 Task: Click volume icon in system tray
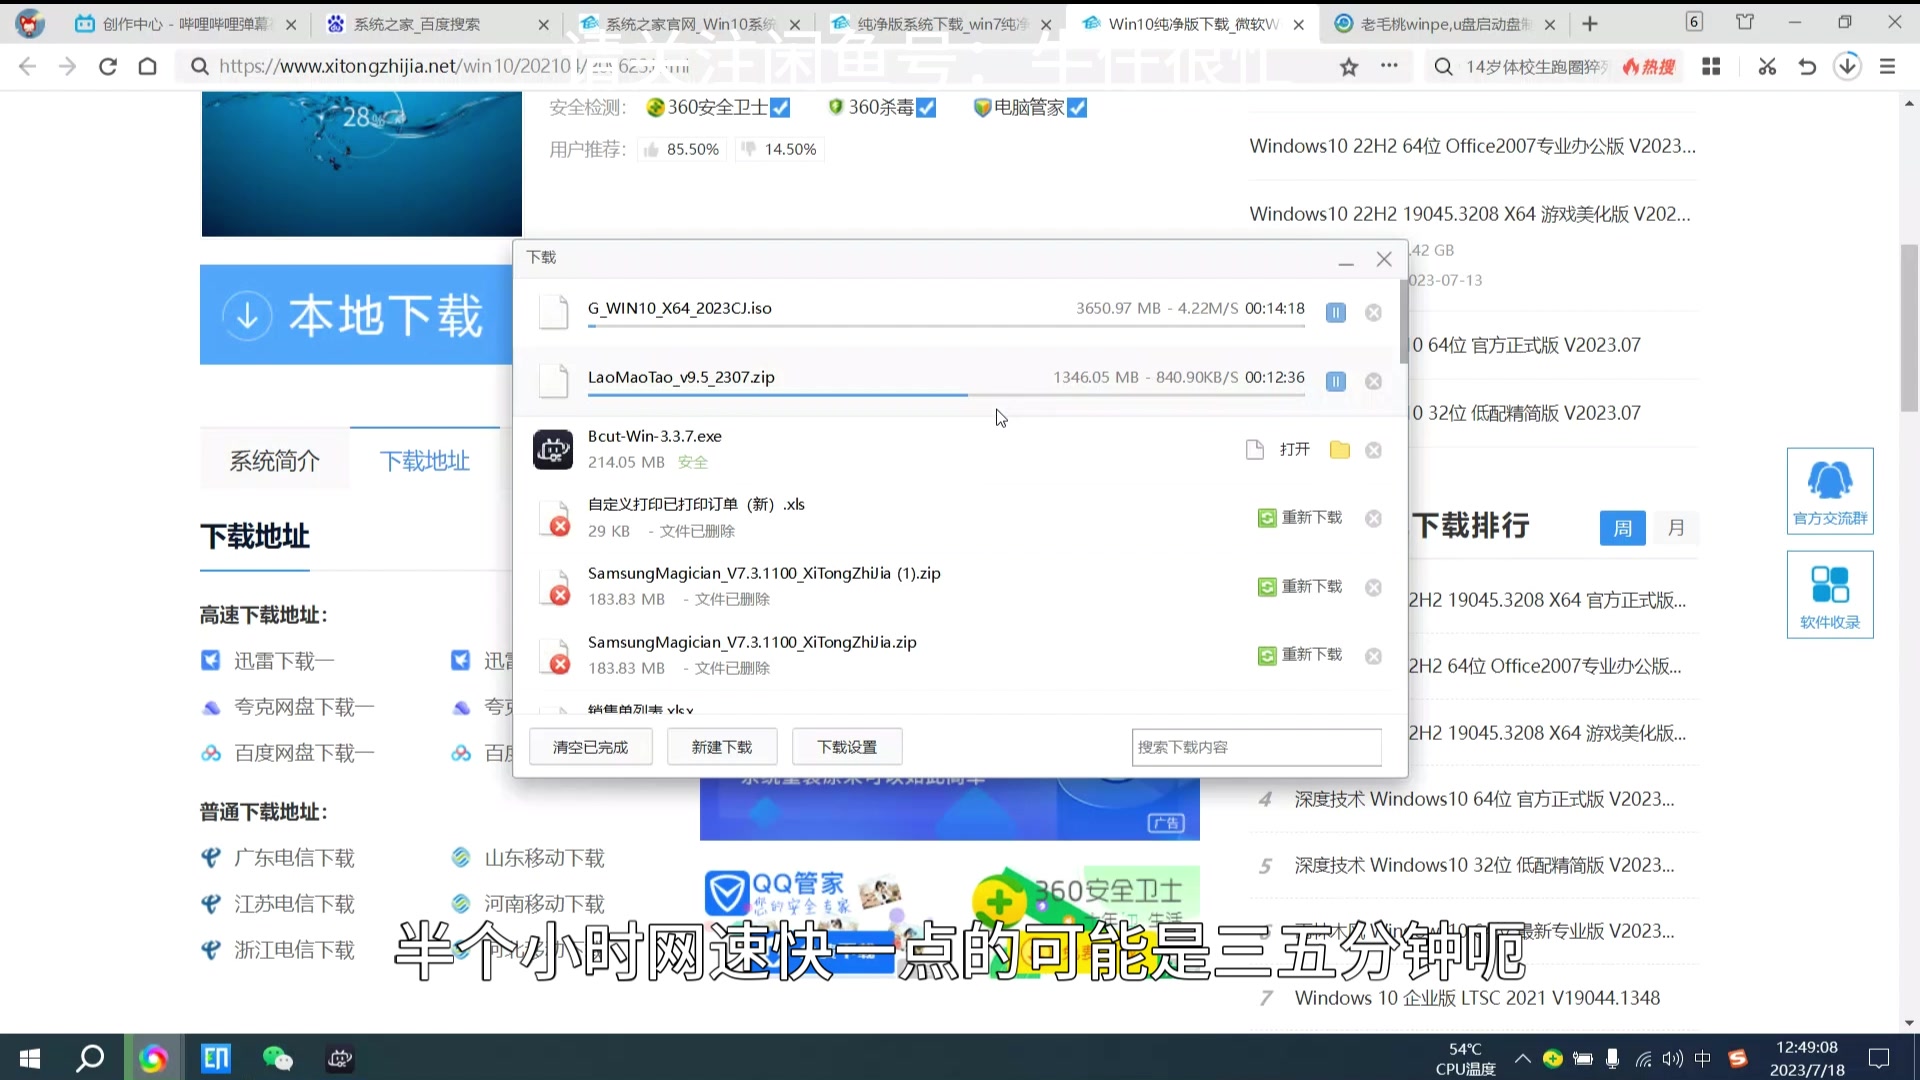pos(1672,1058)
